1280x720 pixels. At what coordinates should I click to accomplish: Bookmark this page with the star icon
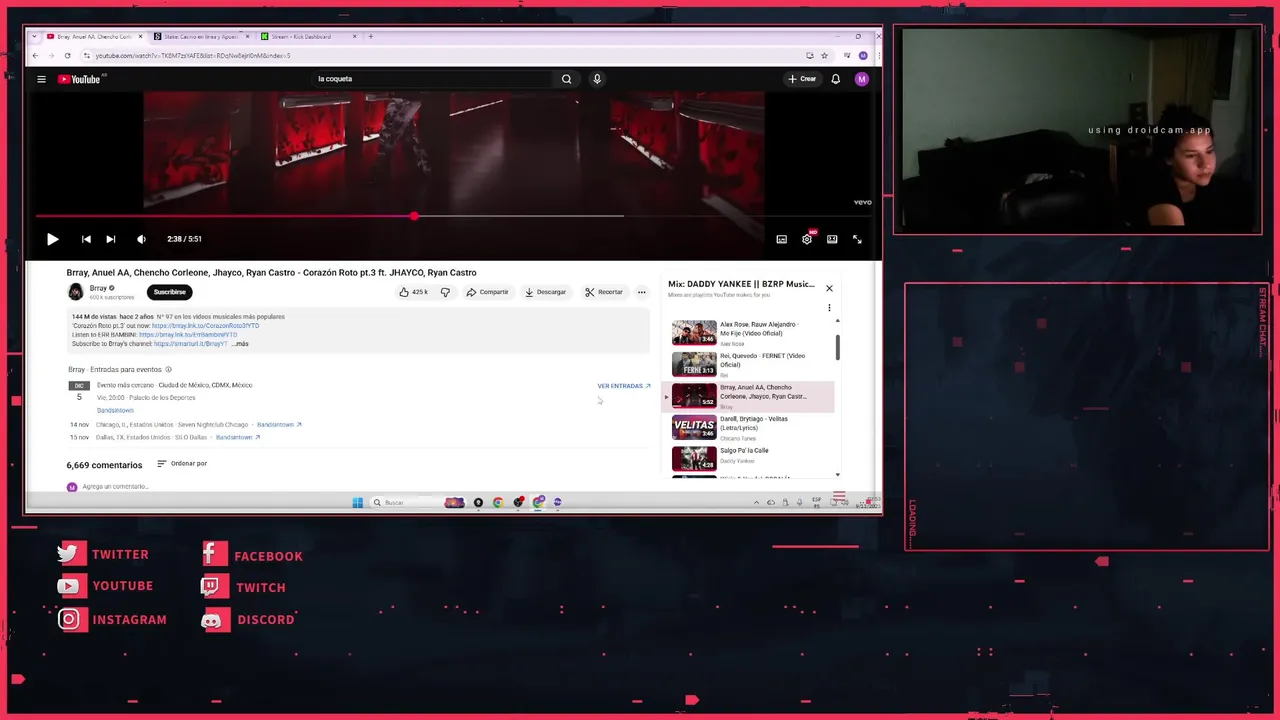click(x=824, y=56)
